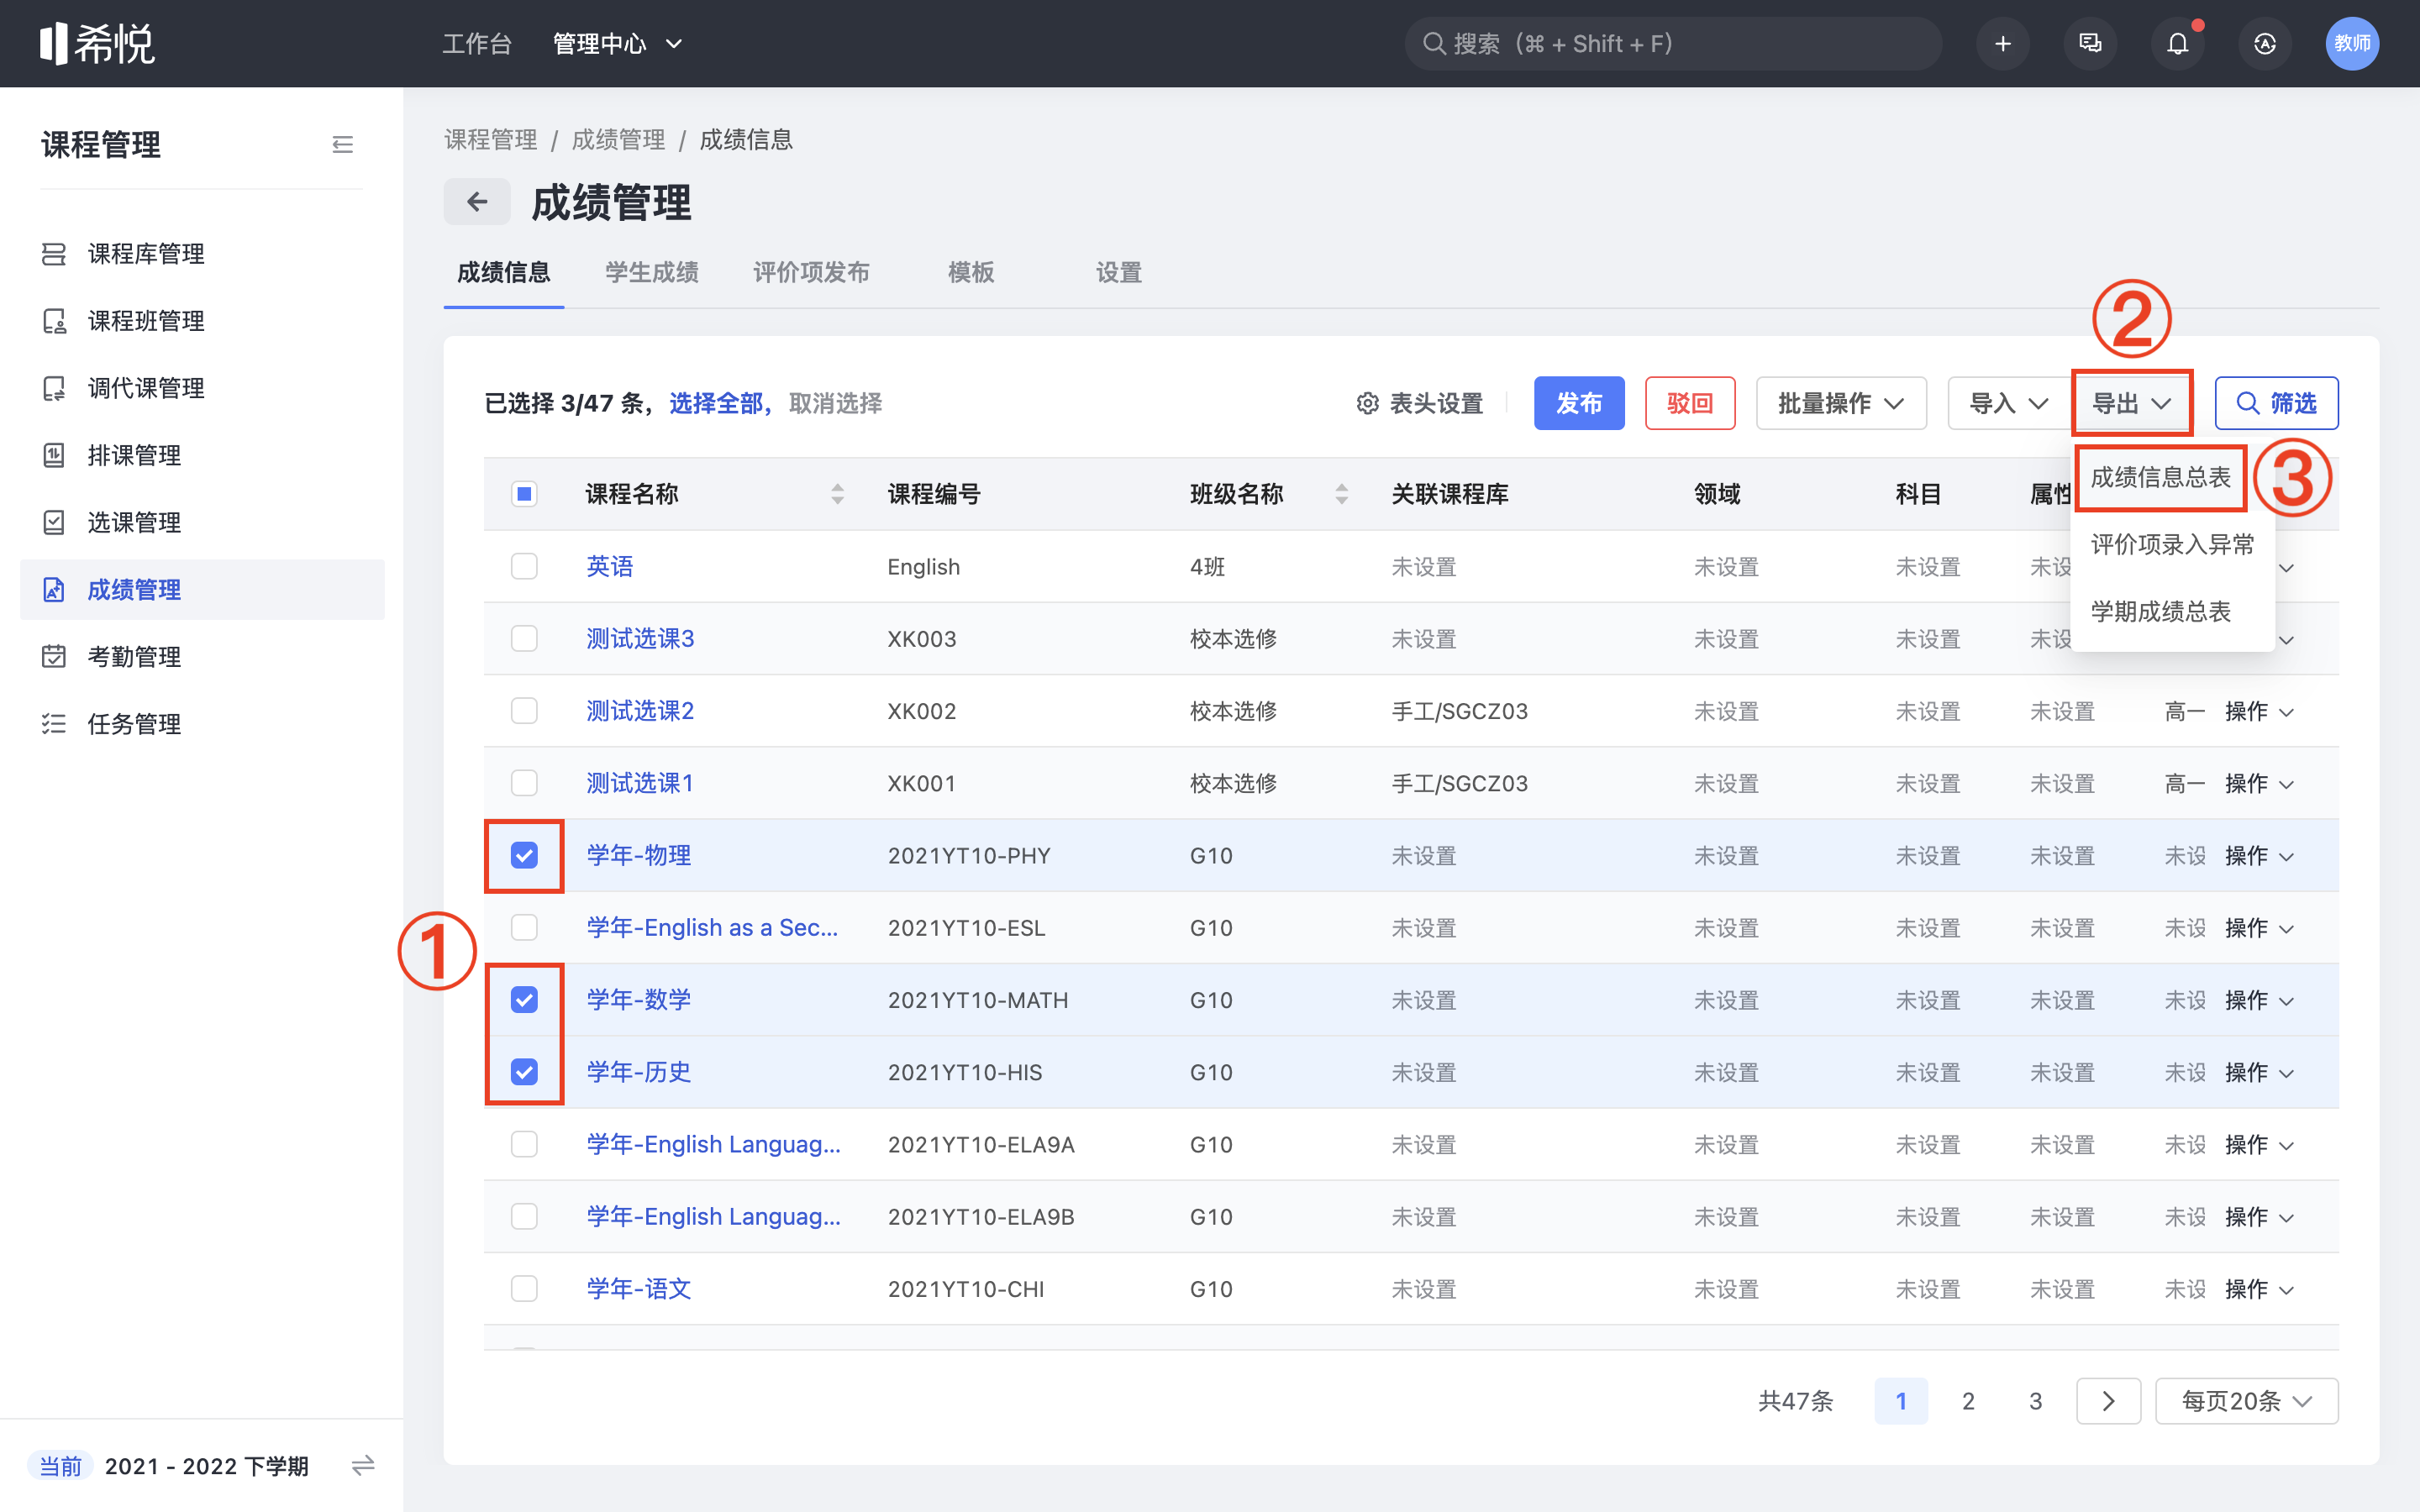This screenshot has width=2420, height=1512.
Task: Open the 每页20条 page size dropdown
Action: point(2246,1400)
